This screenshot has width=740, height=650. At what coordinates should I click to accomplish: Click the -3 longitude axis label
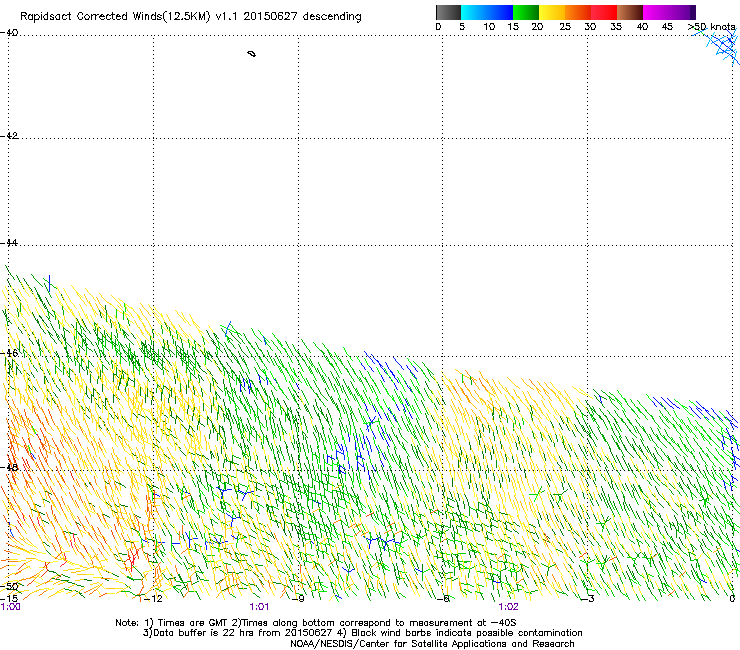[588, 599]
